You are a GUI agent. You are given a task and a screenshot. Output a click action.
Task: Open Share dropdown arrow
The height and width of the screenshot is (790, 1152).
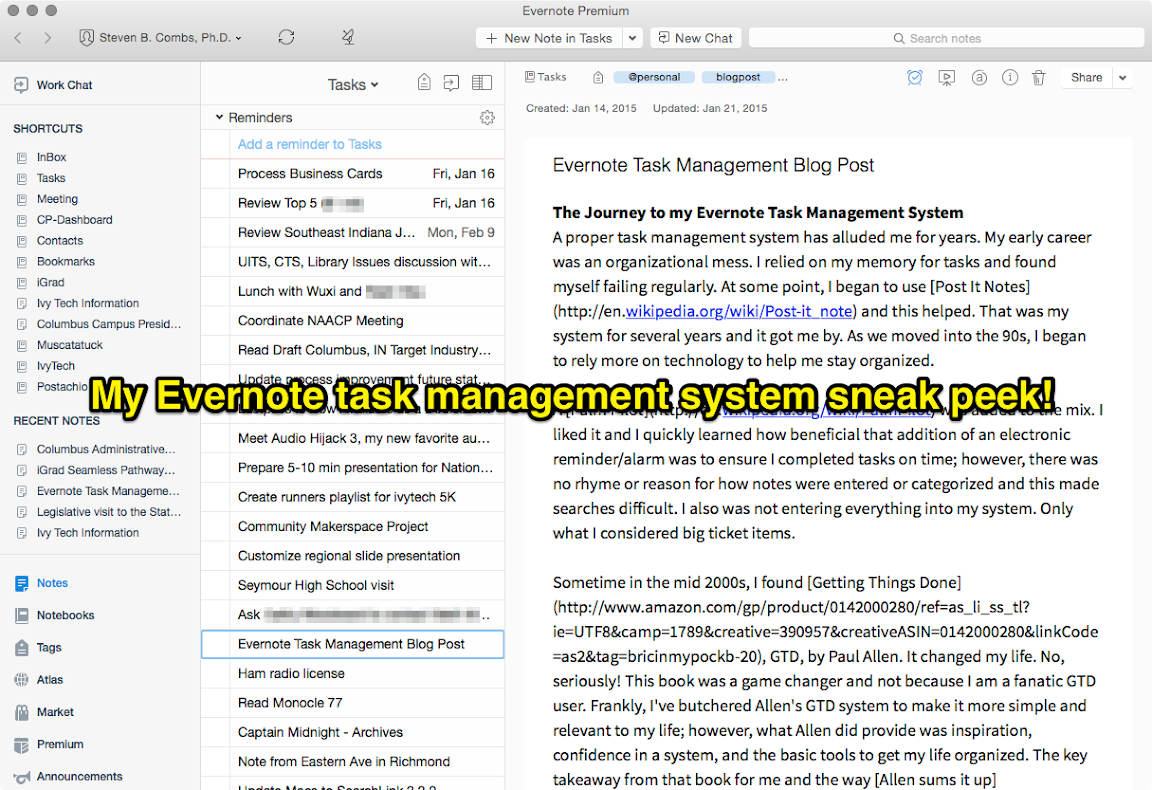[1123, 77]
